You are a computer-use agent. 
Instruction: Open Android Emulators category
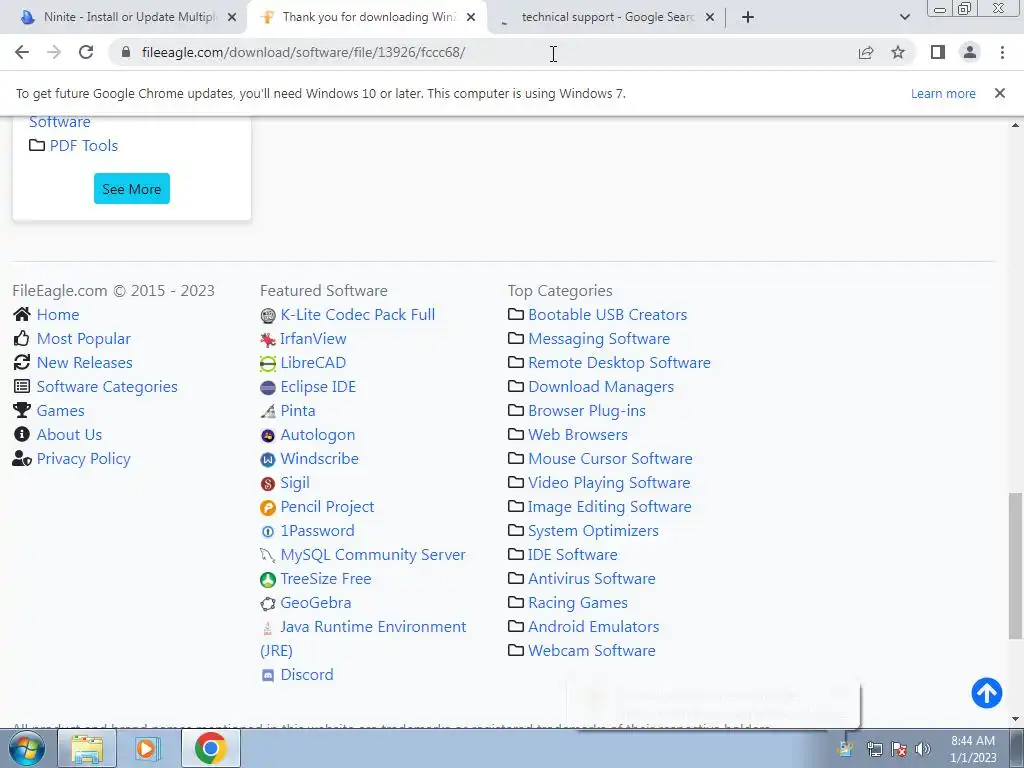(x=594, y=626)
